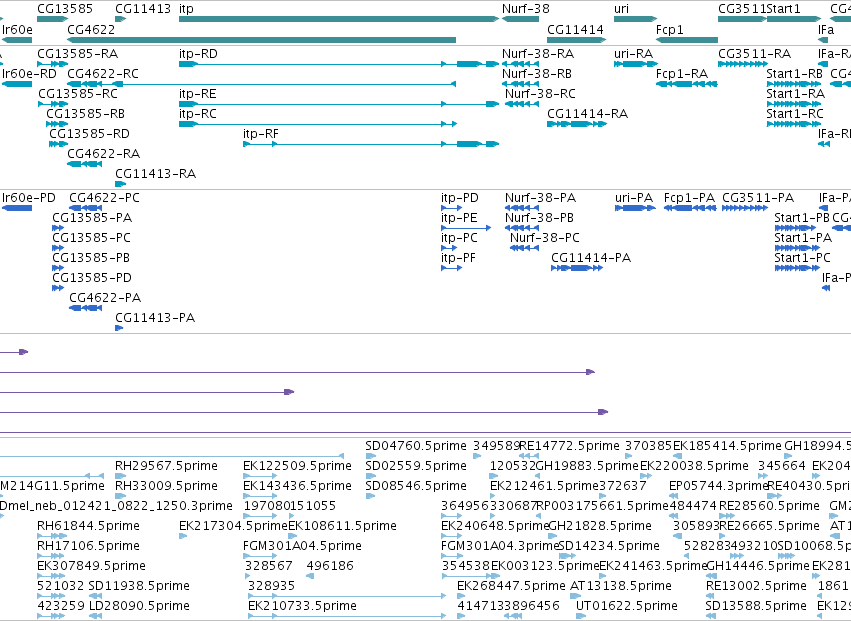The image size is (851, 621).
Task: Select the Start1-PA protein feature
Action: pos(797,248)
